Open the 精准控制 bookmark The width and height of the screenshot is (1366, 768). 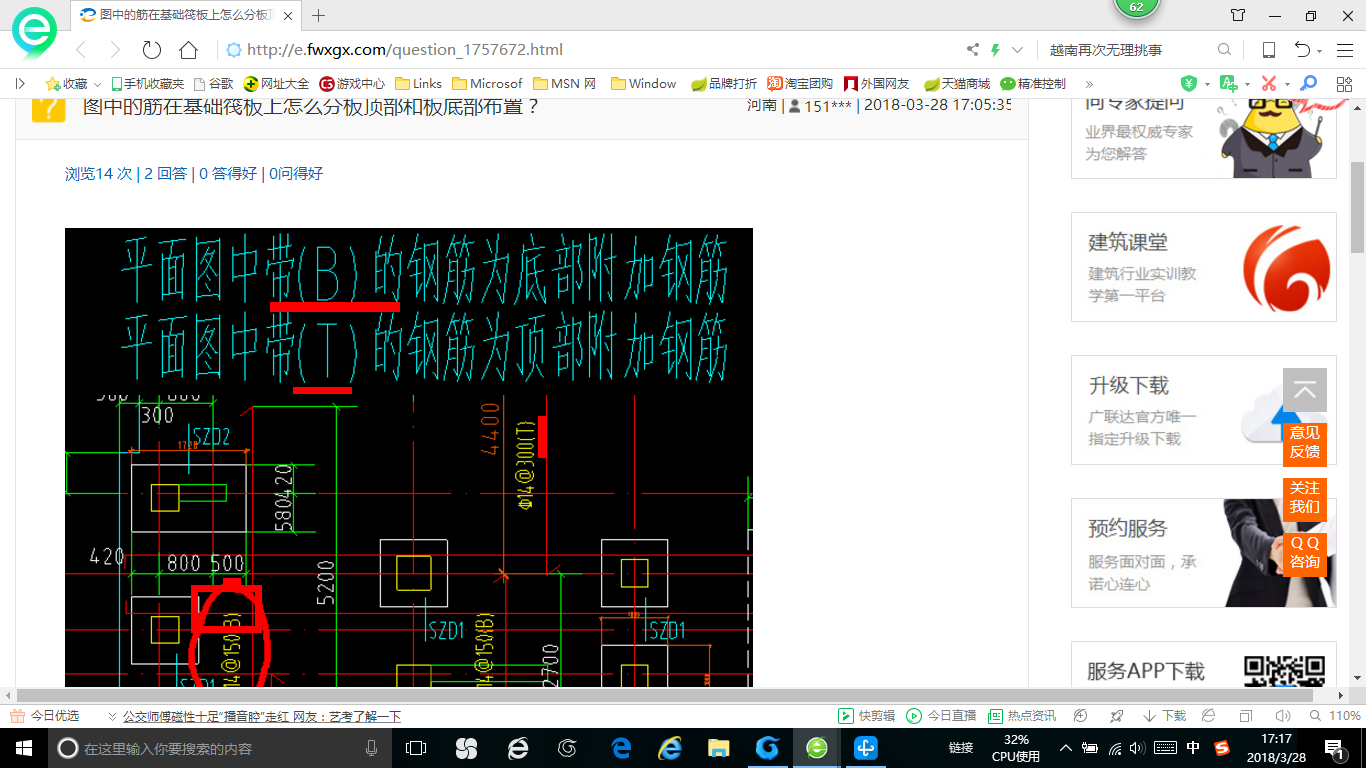coord(1033,84)
